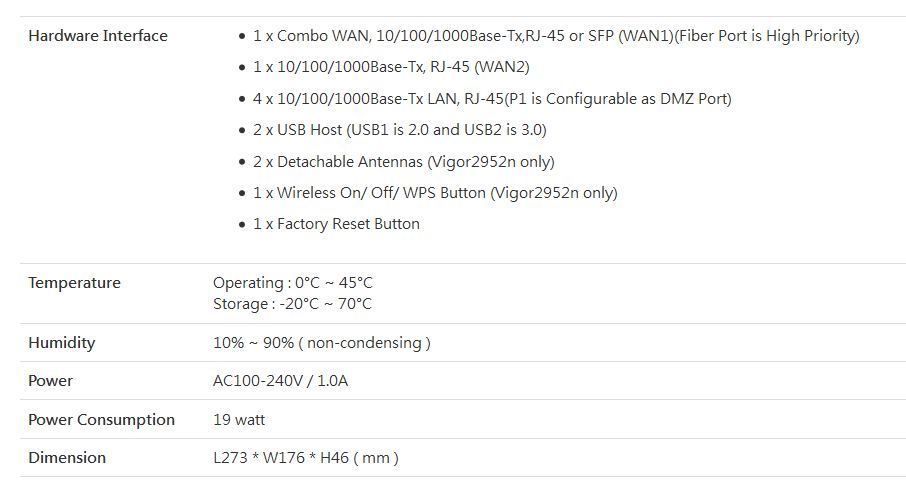
Task: Select the USB Host bullet line
Action: click(399, 130)
